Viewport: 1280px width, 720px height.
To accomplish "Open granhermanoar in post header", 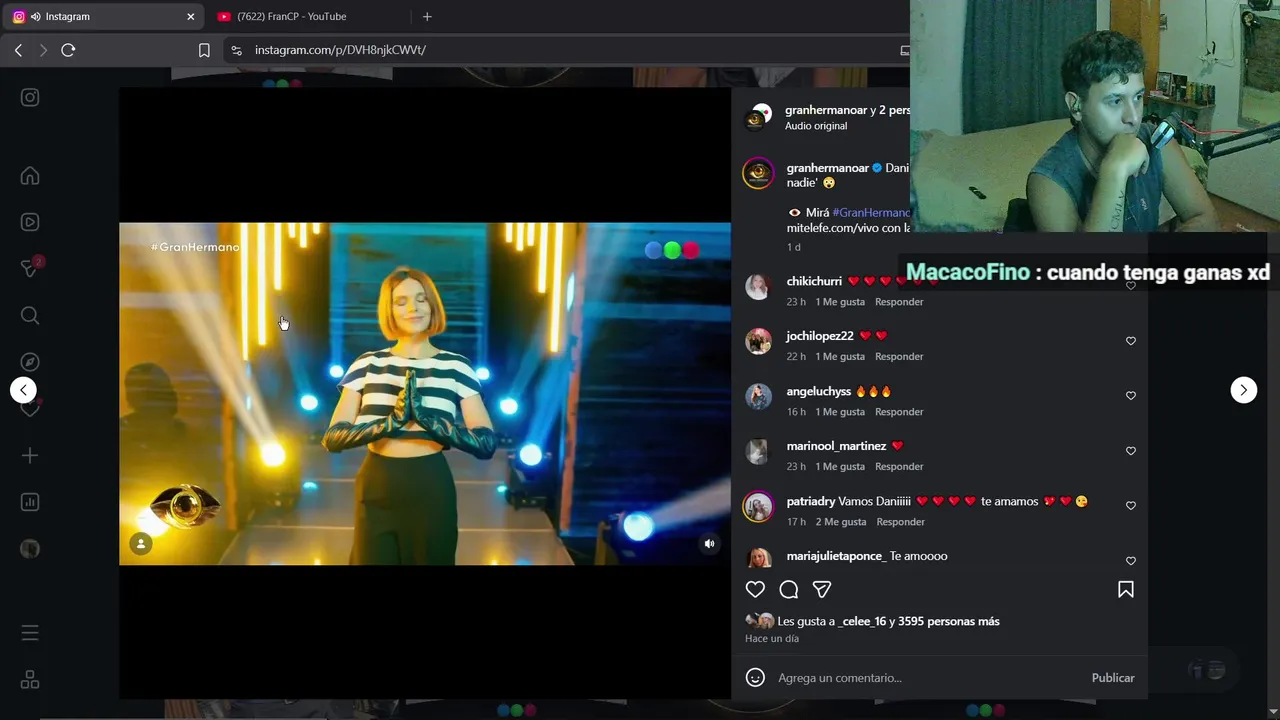I will [826, 110].
